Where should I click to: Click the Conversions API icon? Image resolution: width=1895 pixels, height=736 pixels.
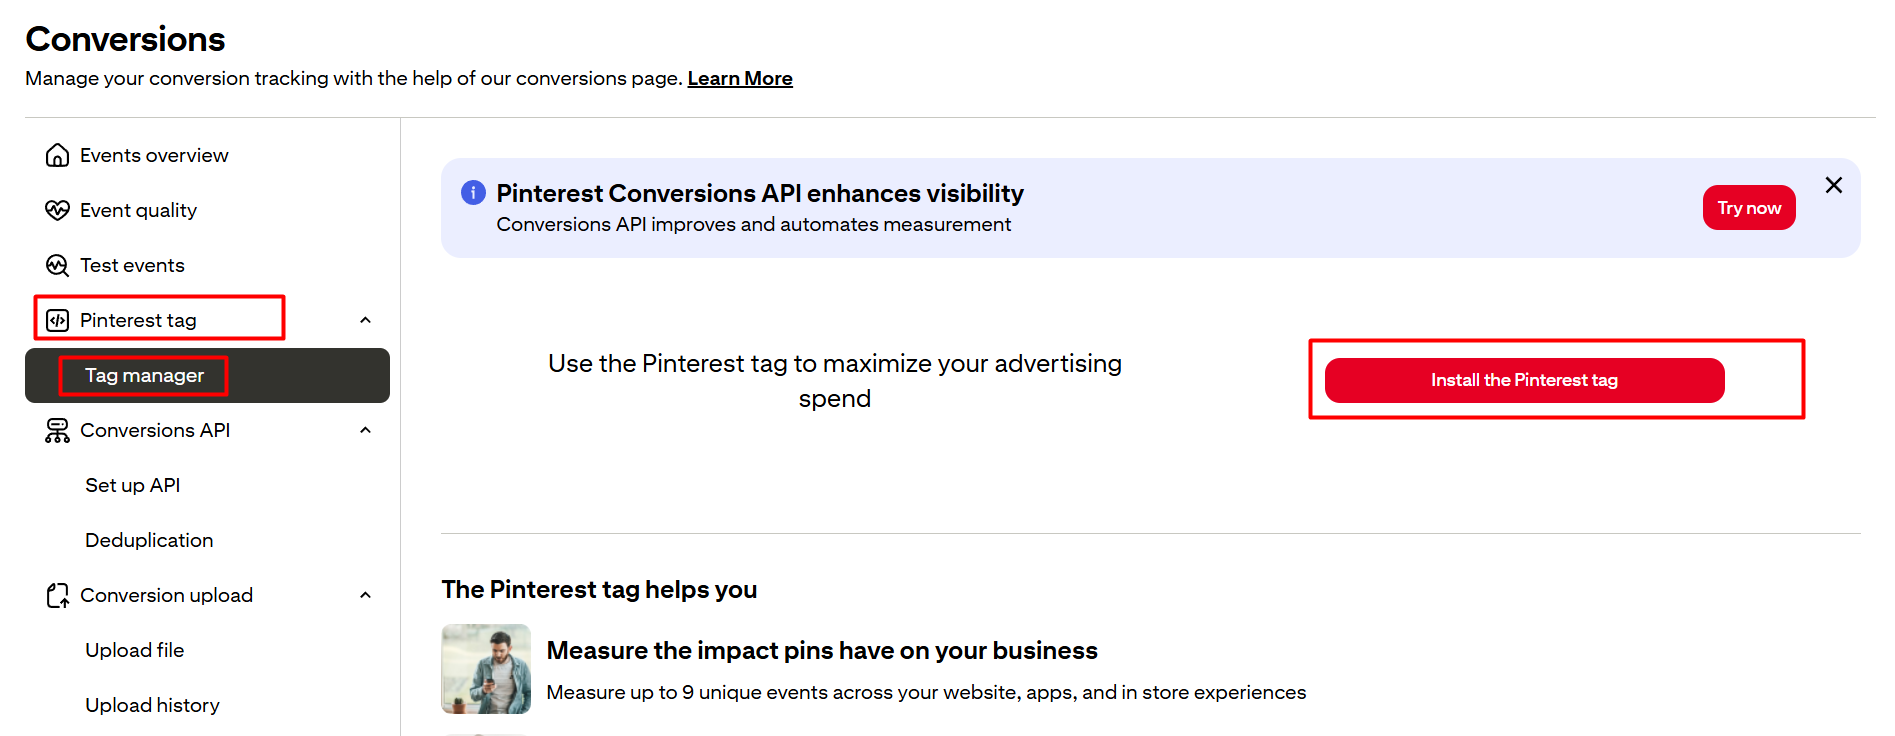coord(58,430)
